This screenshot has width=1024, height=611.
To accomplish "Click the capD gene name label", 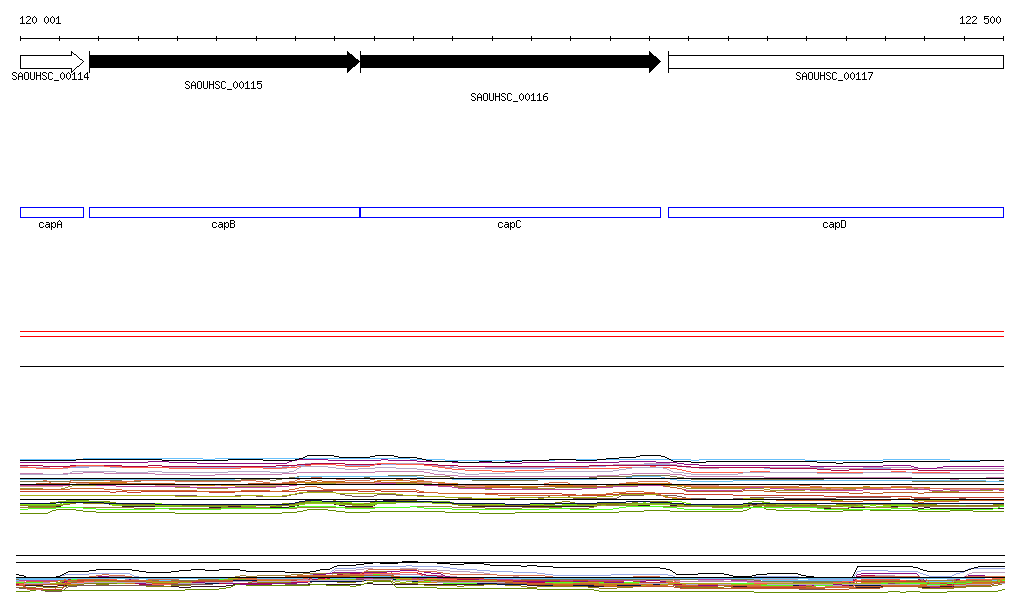I will coord(834,225).
